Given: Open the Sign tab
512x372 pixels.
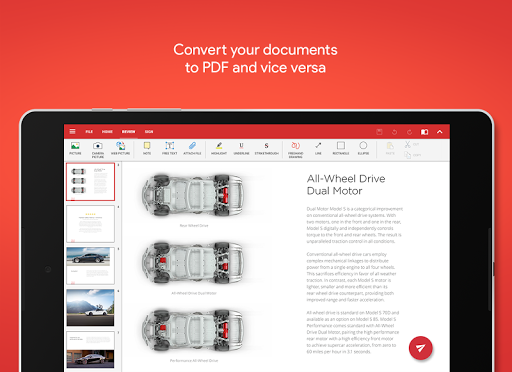Looking at the screenshot, I should tap(149, 132).
